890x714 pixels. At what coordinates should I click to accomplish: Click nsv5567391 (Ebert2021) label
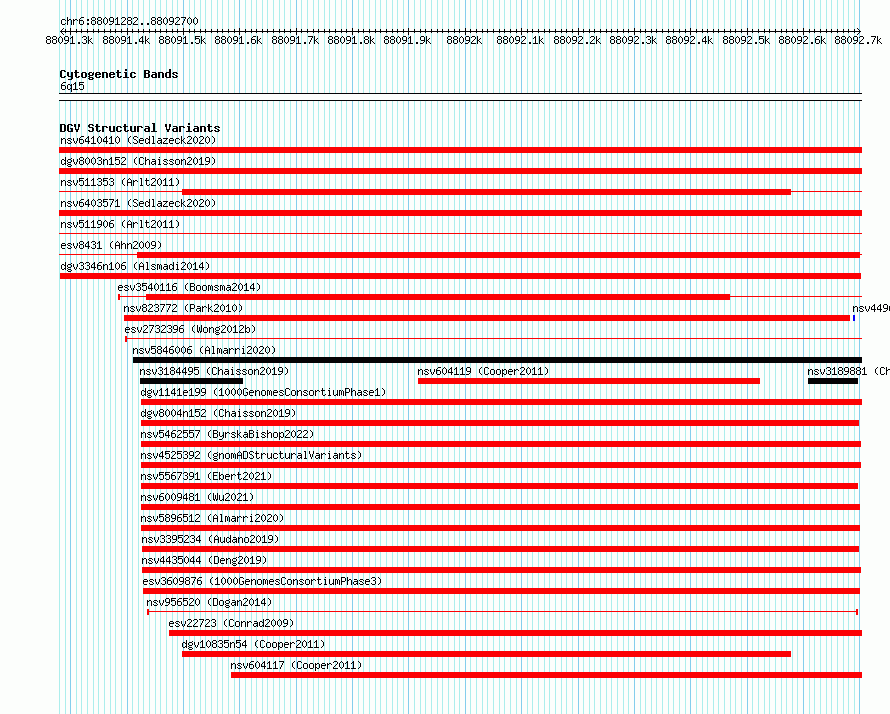(x=206, y=476)
